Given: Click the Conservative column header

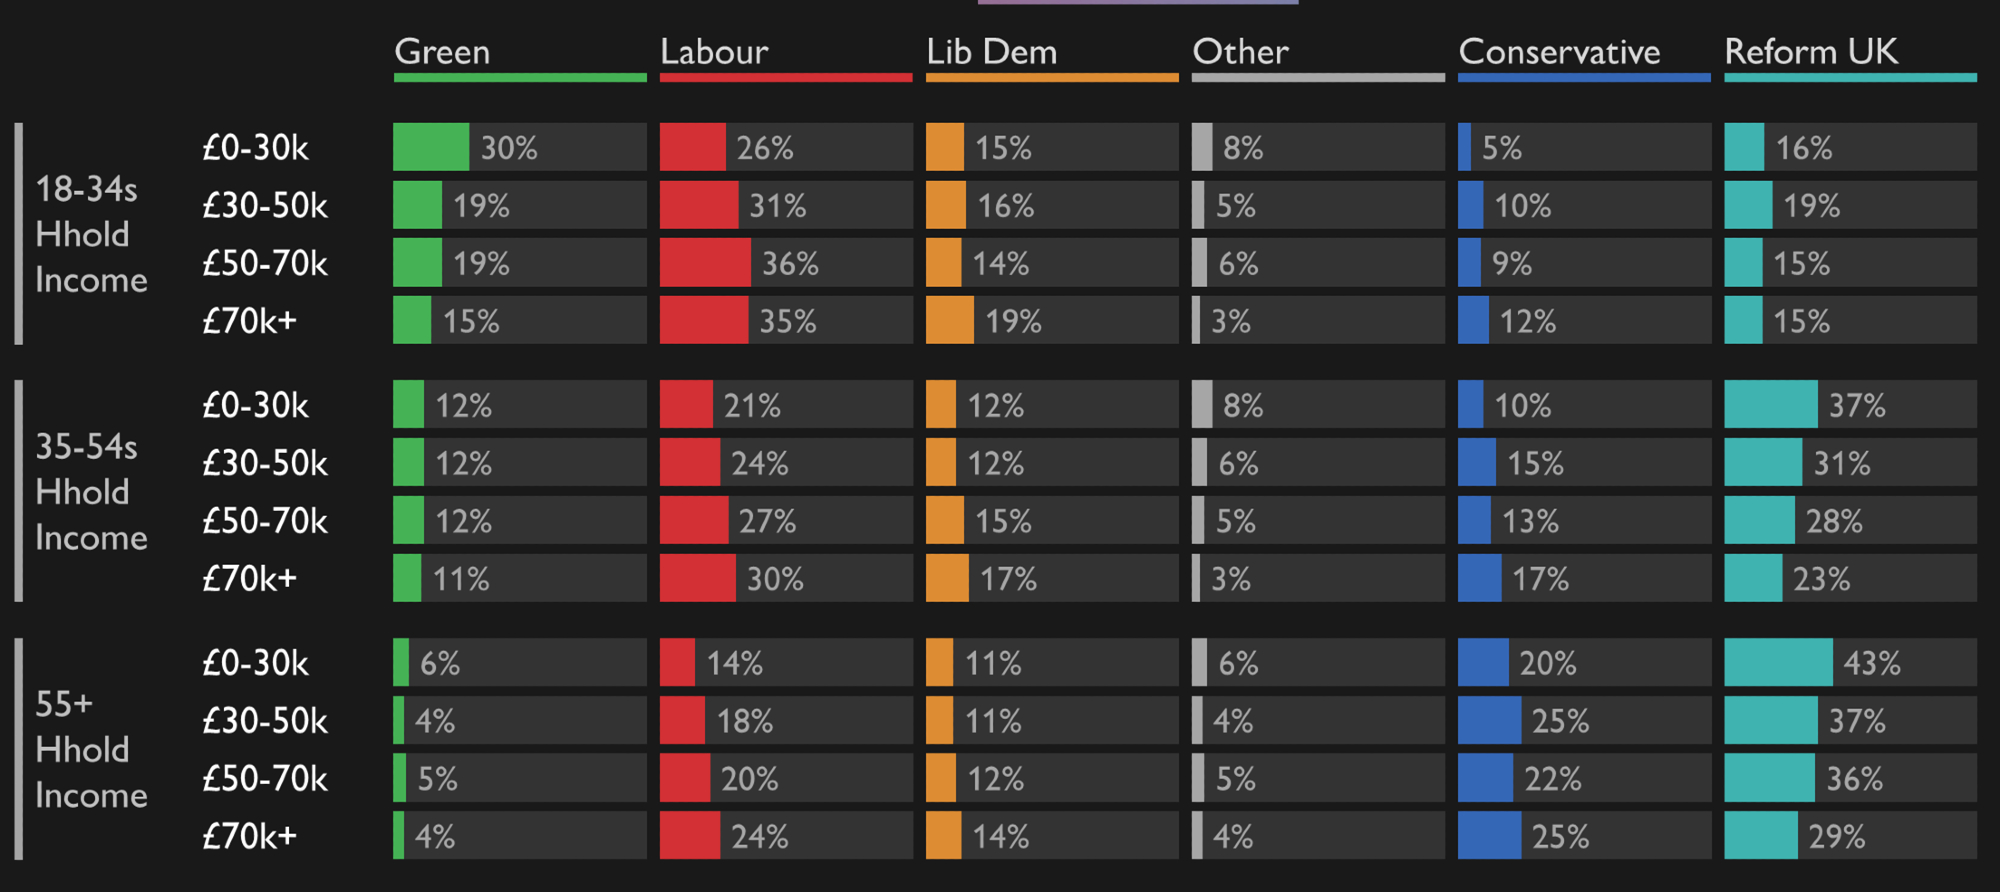Looking at the screenshot, I should click(x=1559, y=52).
